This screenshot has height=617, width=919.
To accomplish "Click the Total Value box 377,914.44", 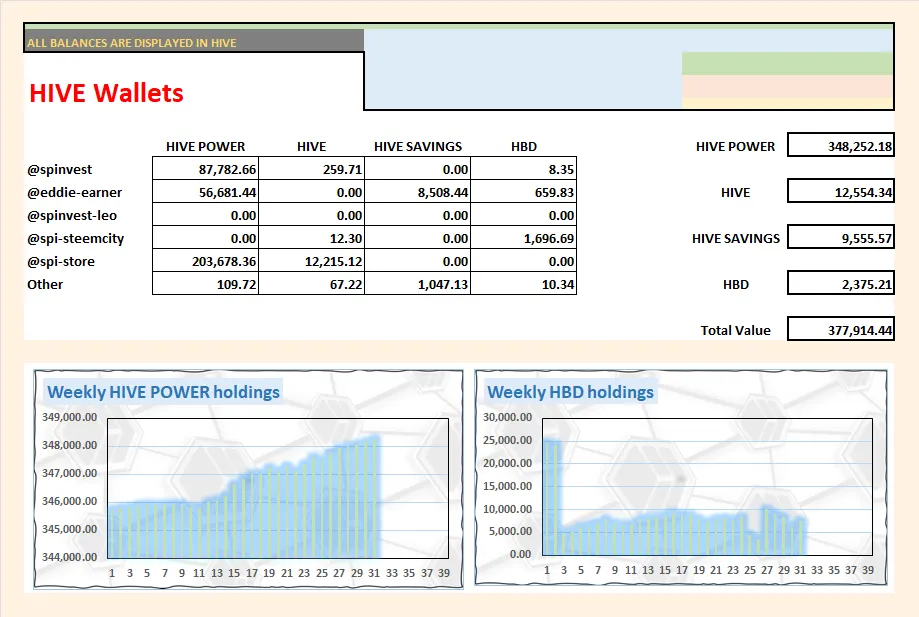I will click(x=841, y=329).
